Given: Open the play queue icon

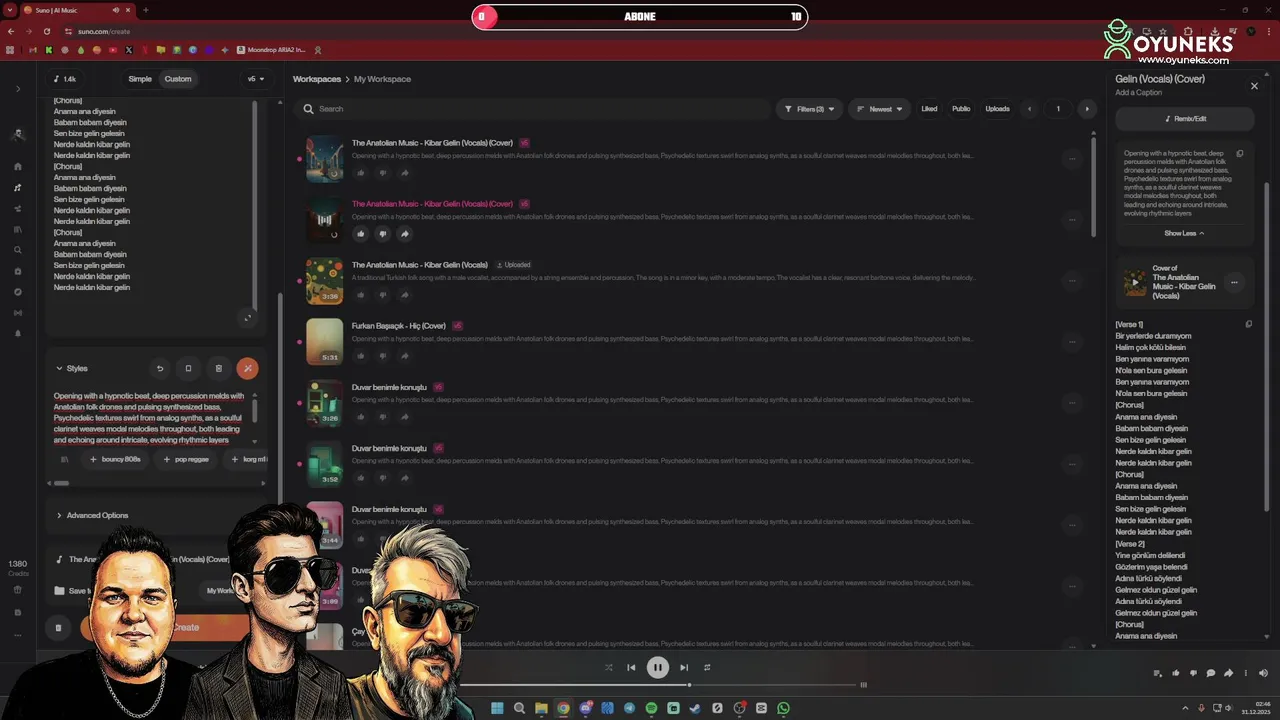Looking at the screenshot, I should coord(1158,673).
